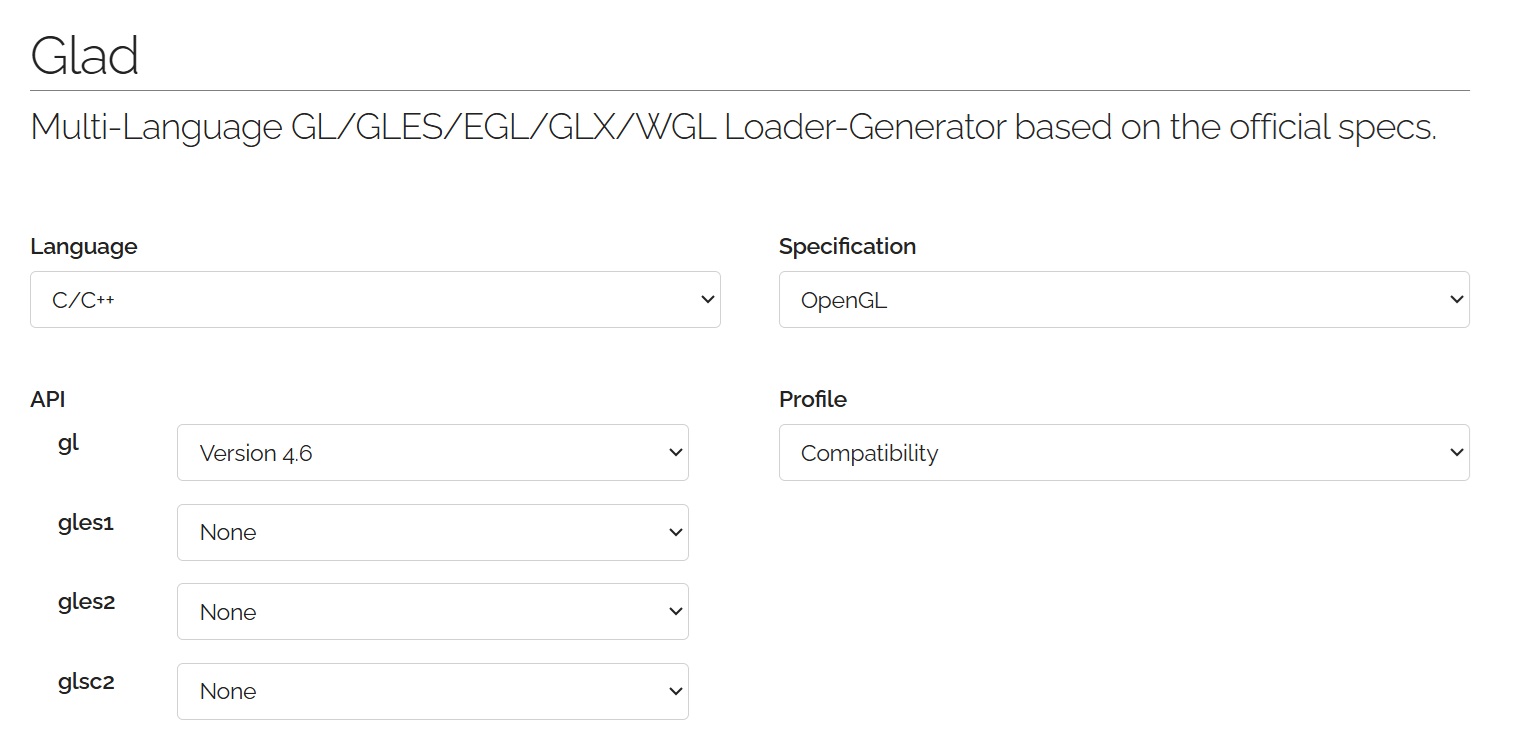Open the Profile dropdown showing Compatibility

(x=1123, y=453)
